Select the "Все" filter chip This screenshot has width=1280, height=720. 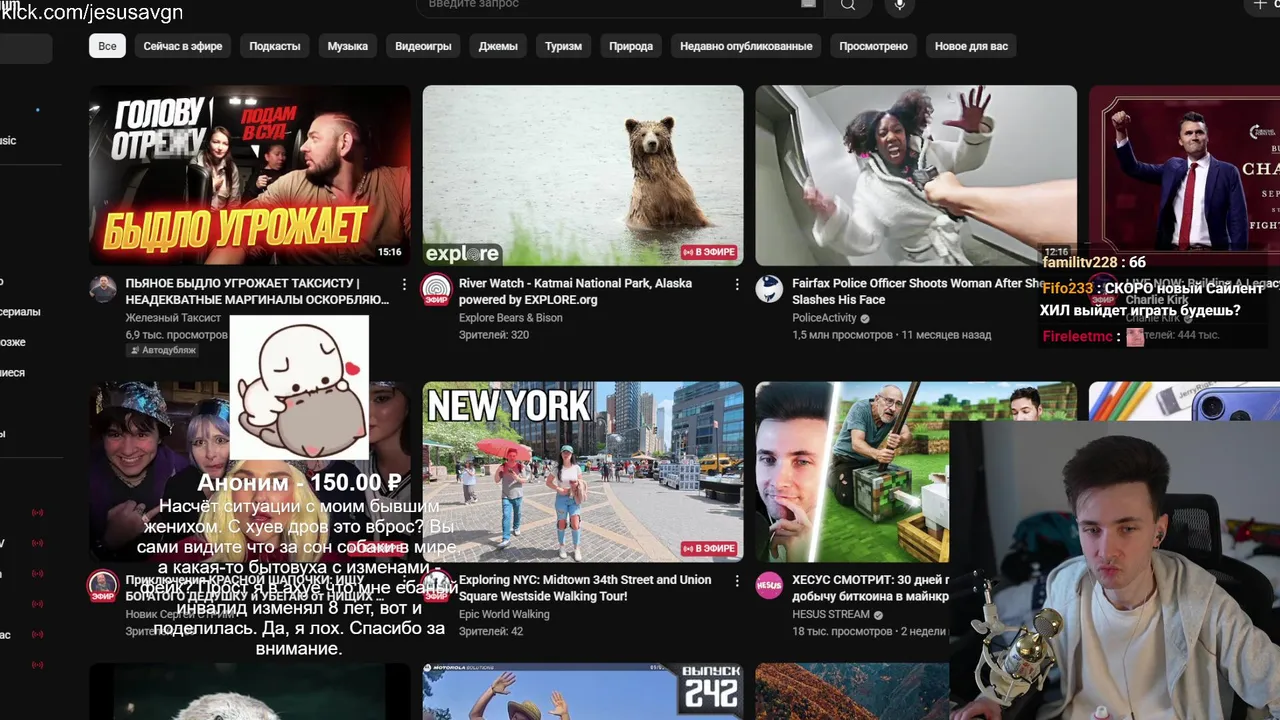(107, 46)
